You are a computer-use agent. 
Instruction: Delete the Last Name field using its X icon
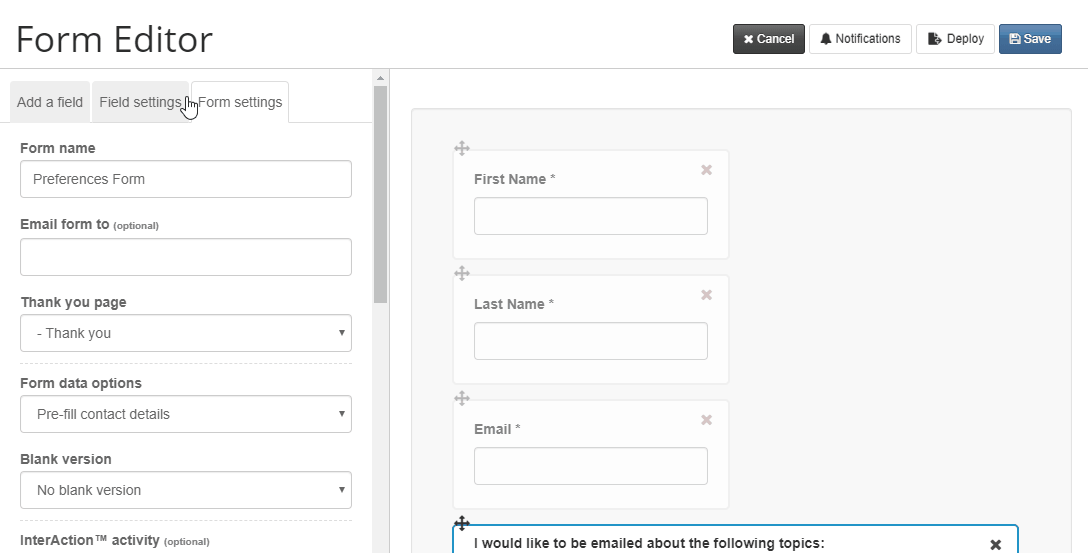706,295
